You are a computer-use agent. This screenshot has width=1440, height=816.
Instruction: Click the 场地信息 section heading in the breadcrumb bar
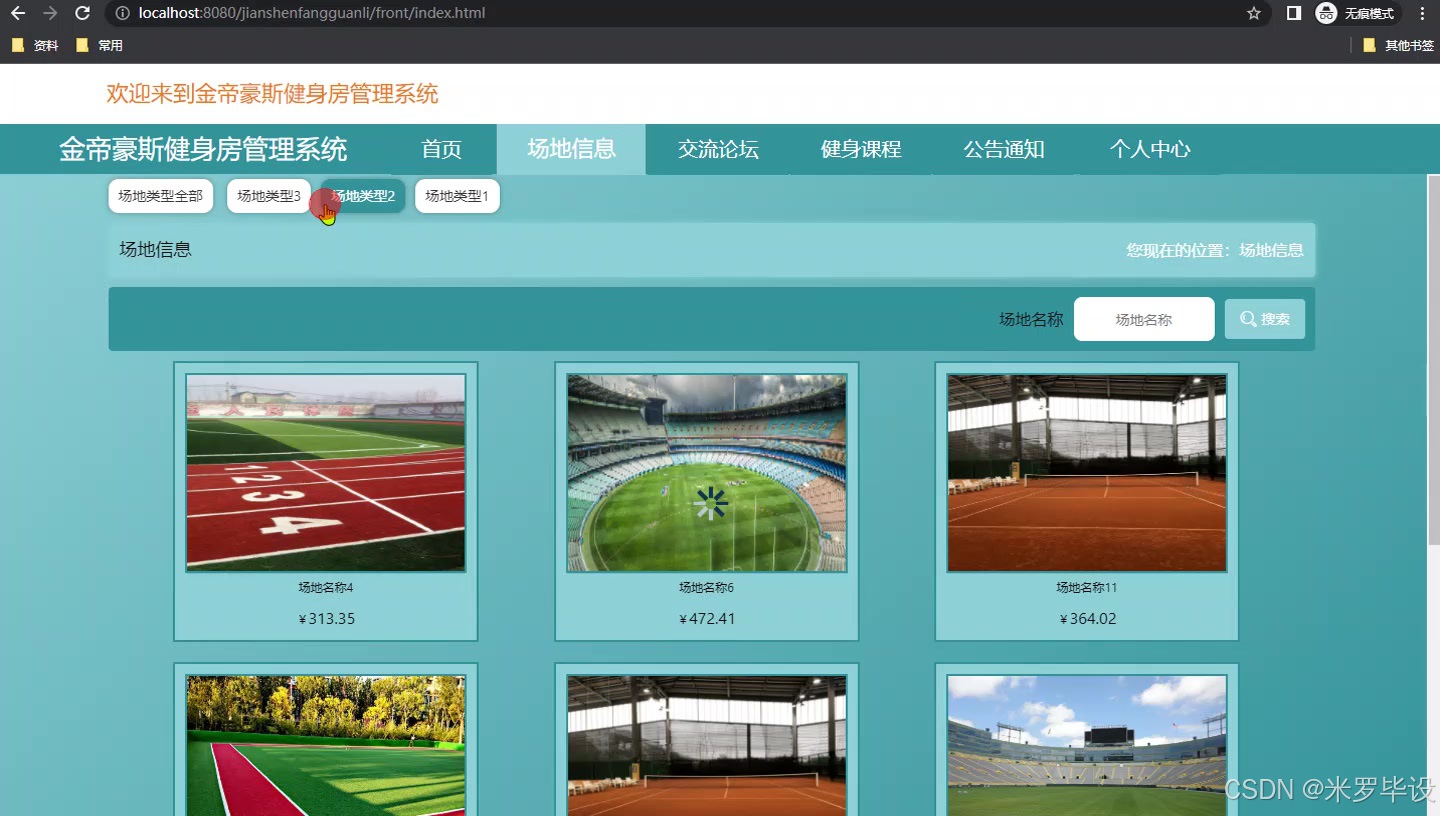[x=155, y=250]
